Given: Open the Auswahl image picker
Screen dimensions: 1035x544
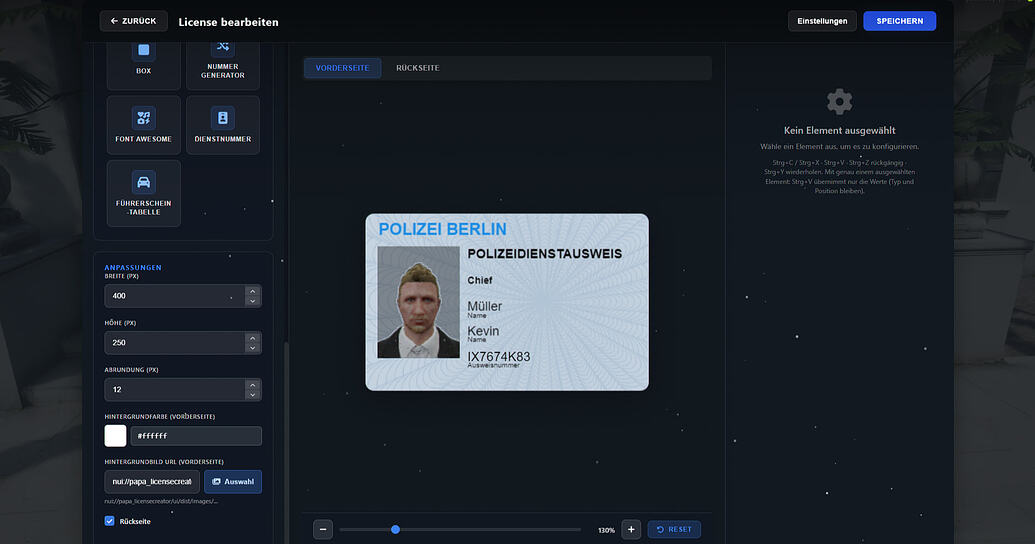Looking at the screenshot, I should point(233,482).
